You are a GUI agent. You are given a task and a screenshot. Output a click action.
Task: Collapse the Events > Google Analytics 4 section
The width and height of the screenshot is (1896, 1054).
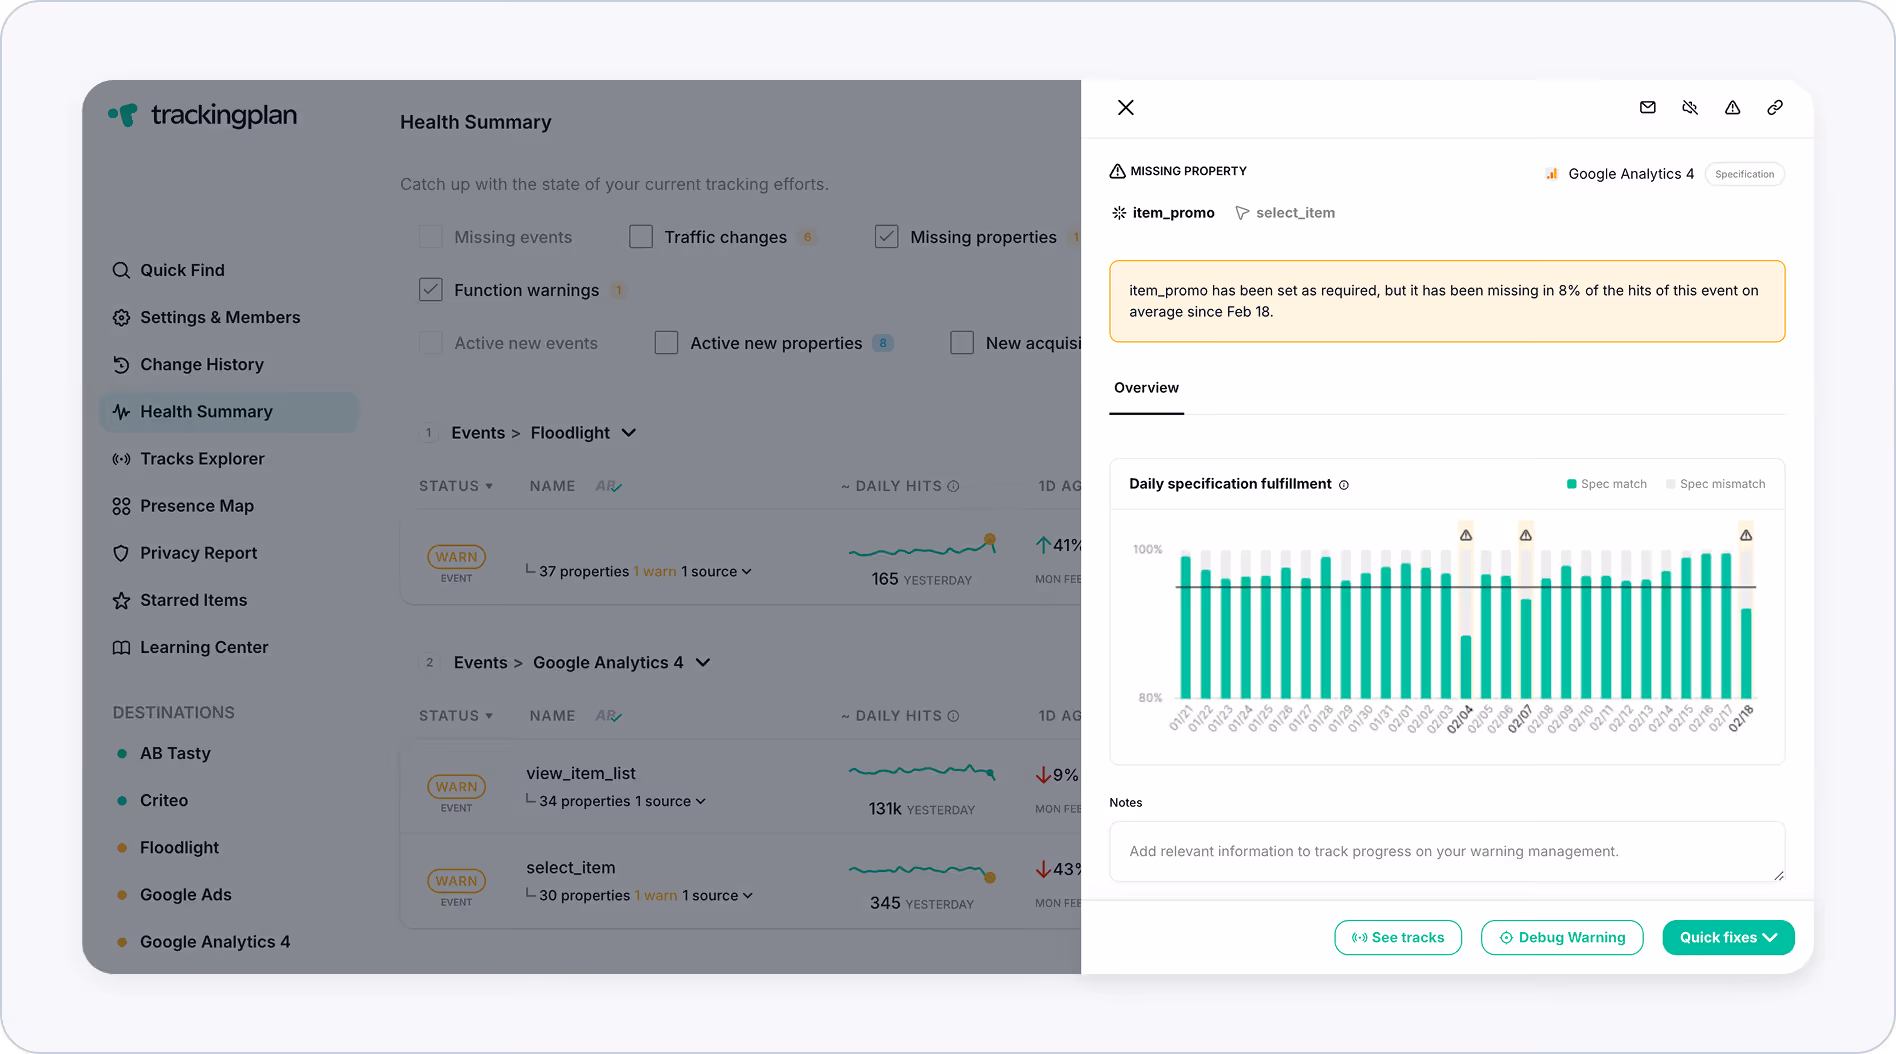pyautogui.click(x=703, y=663)
